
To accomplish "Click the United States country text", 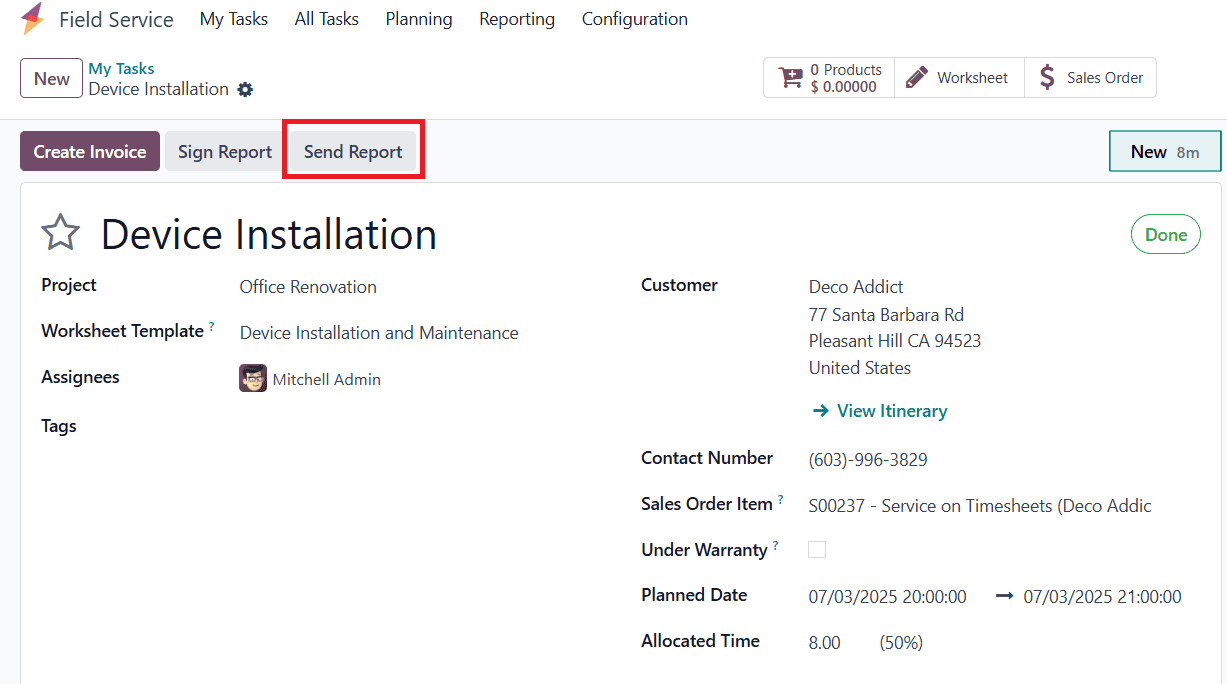I will 860,368.
